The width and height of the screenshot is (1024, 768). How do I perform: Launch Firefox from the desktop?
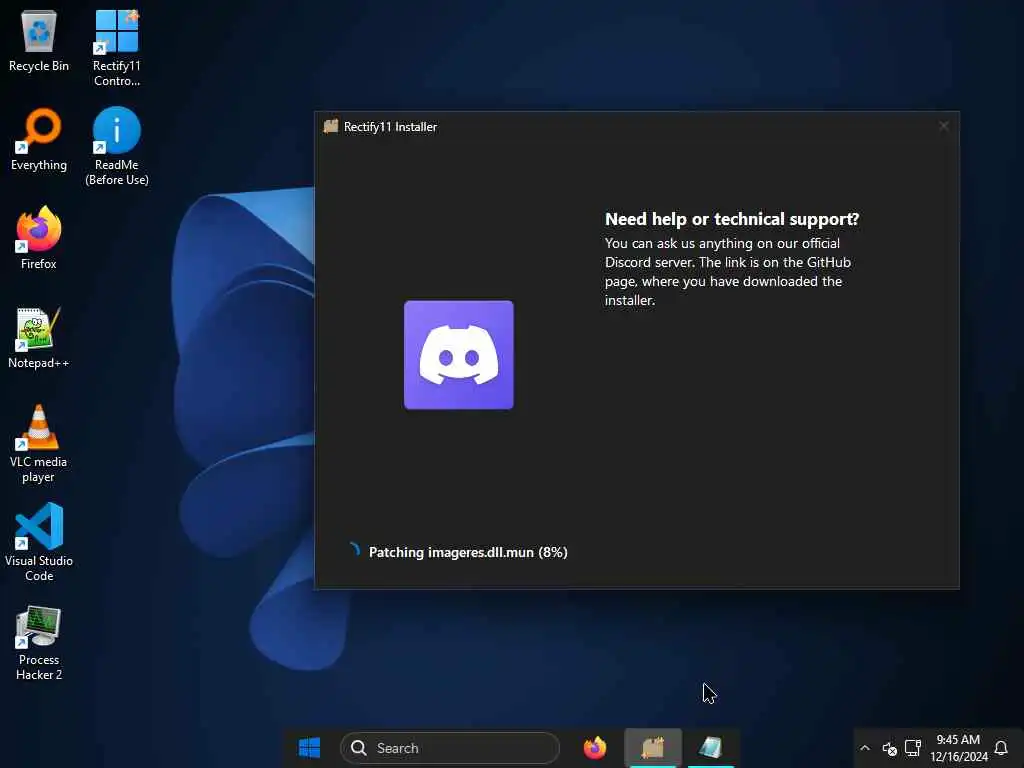(39, 238)
